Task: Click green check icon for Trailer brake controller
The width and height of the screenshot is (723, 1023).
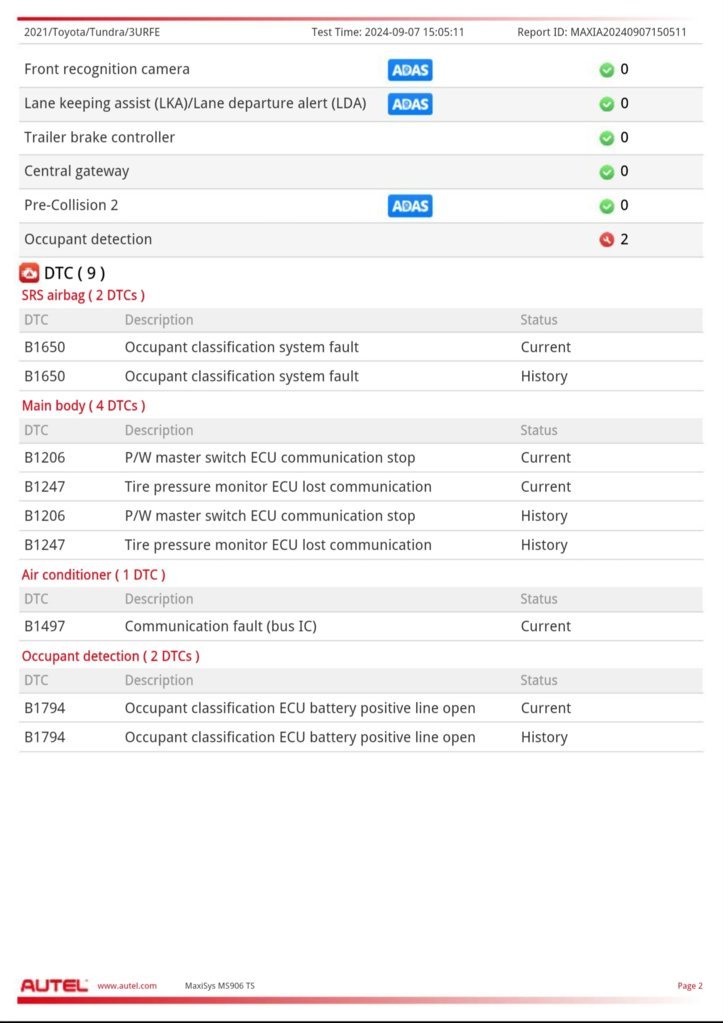Action: (607, 138)
